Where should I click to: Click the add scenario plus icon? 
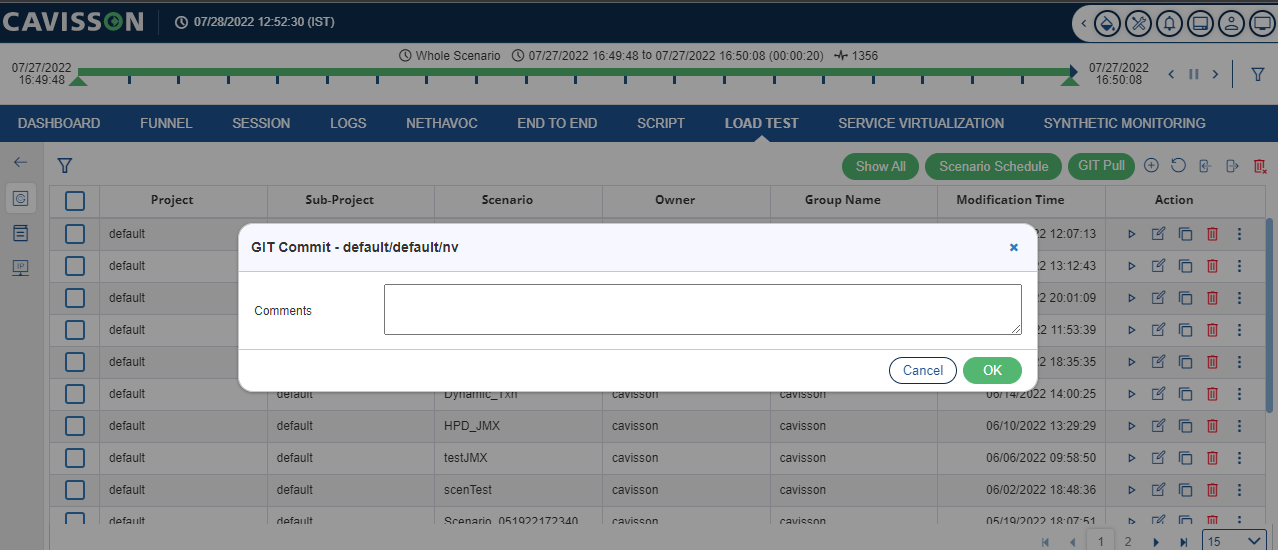click(x=1151, y=166)
